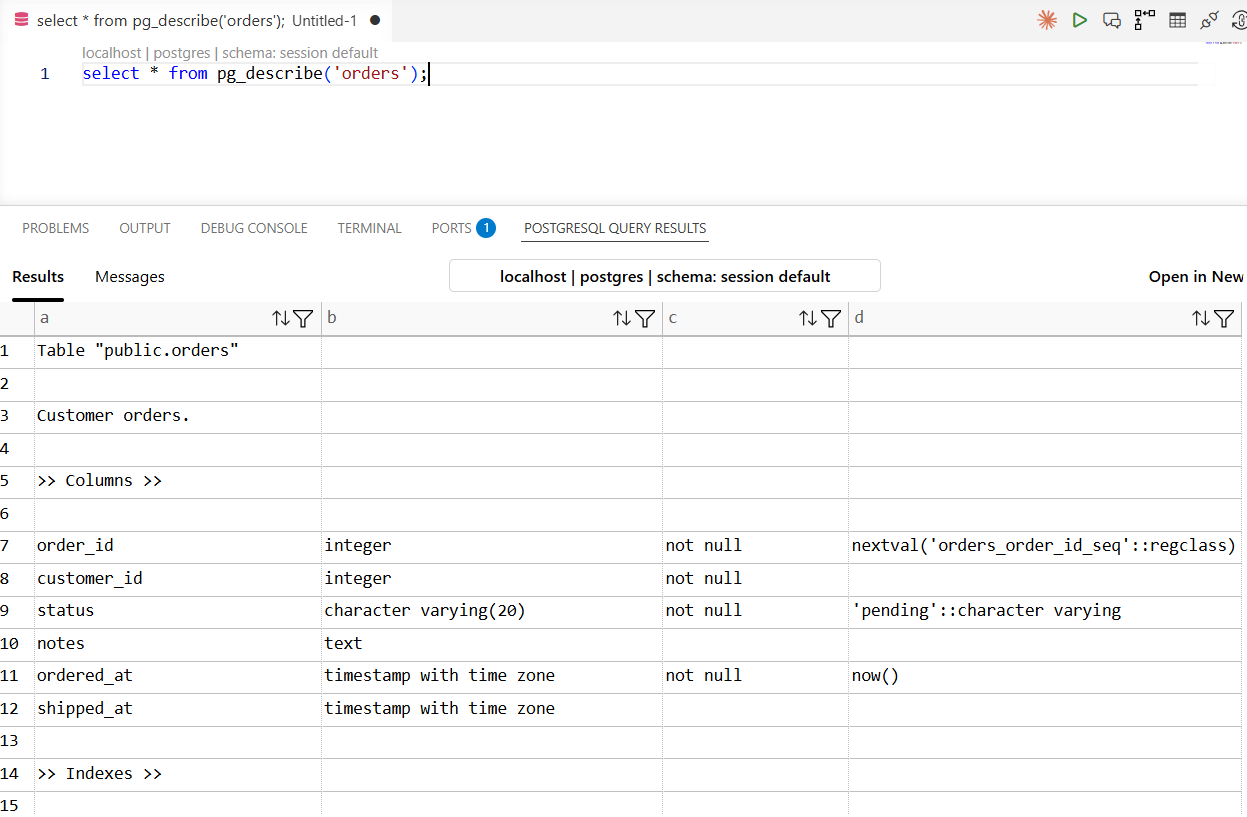Open the filter funnel for column a
This screenshot has width=1247, height=817.
pos(303,319)
